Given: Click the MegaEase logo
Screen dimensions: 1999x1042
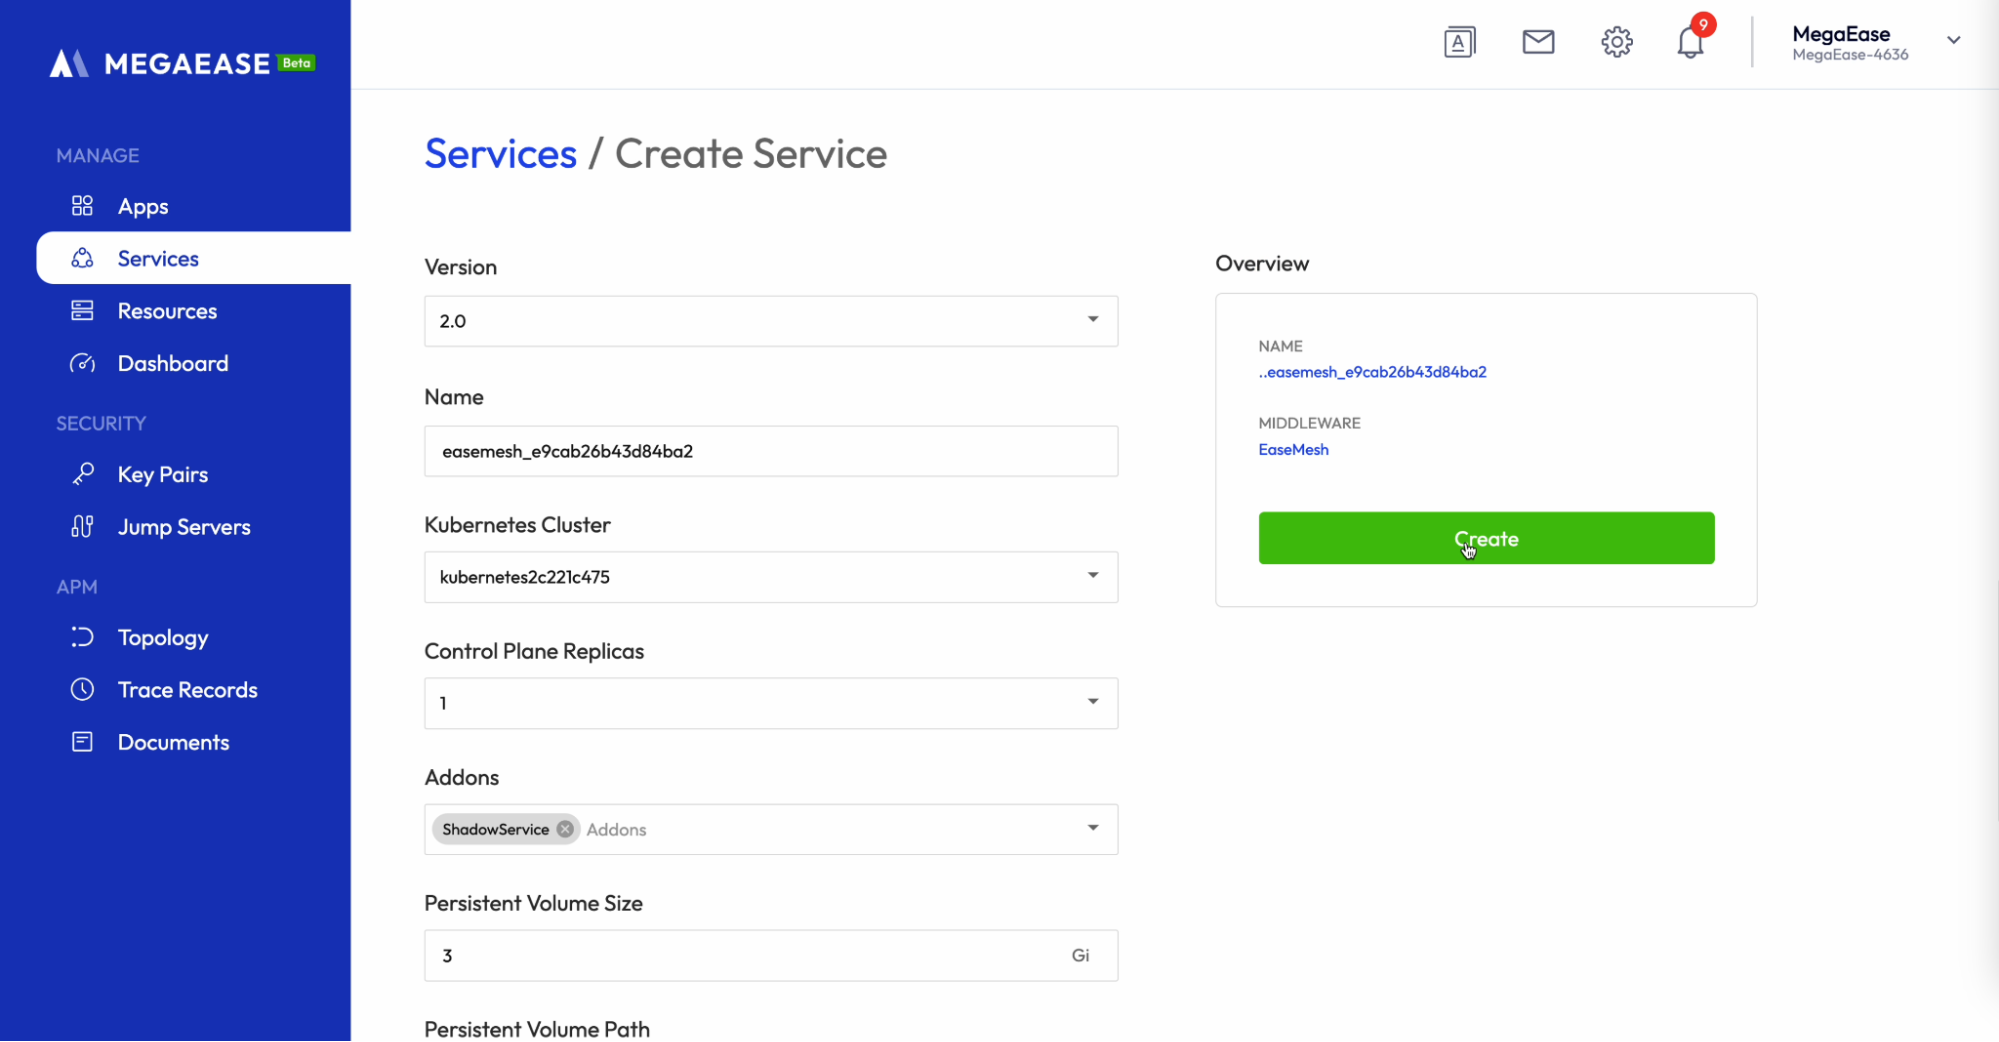Looking at the screenshot, I should tap(160, 63).
